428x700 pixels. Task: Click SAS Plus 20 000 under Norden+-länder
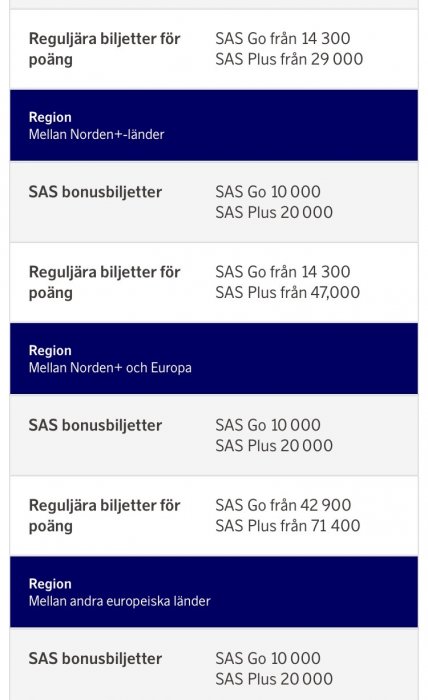(274, 212)
